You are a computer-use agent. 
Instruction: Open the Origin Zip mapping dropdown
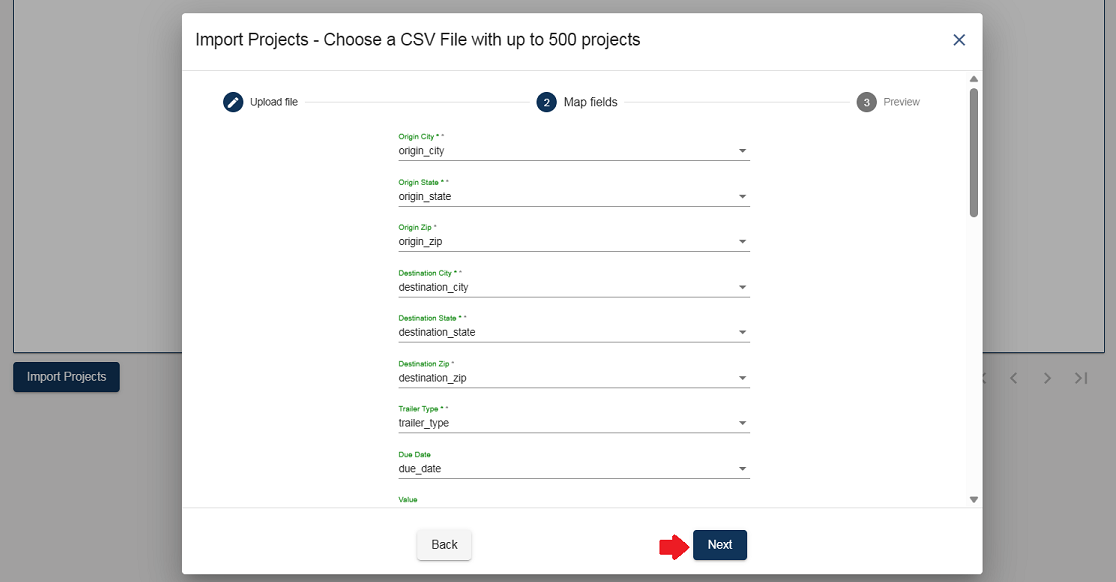[x=742, y=242]
